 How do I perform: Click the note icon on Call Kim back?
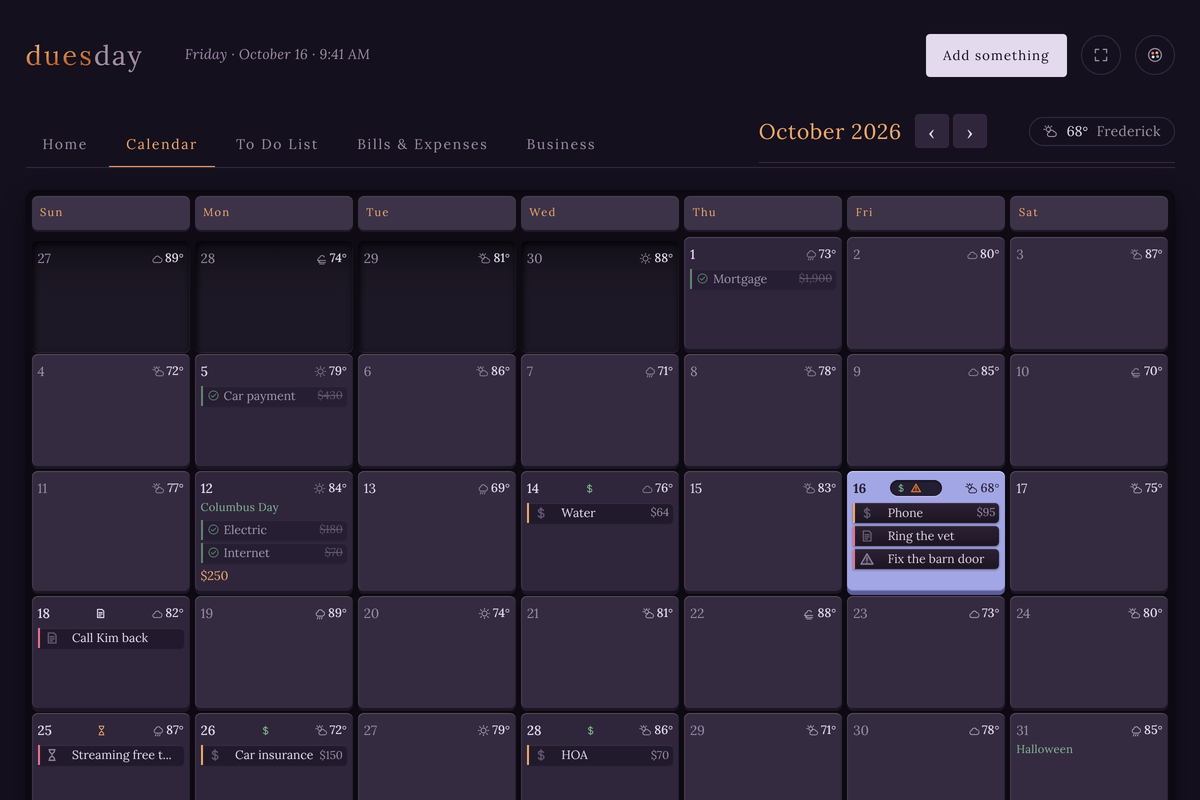tap(52, 638)
